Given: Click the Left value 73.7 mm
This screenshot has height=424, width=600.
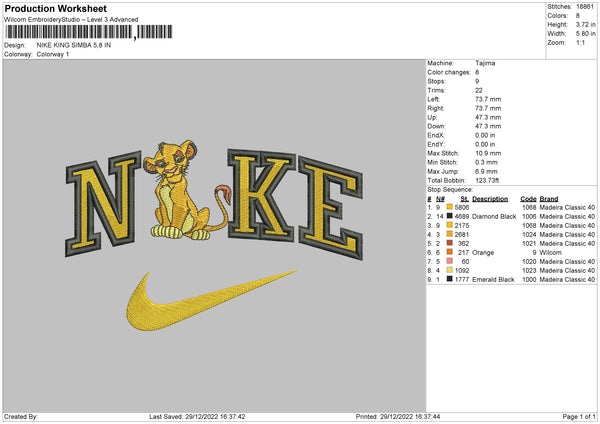Looking at the screenshot, I should click(x=488, y=99).
